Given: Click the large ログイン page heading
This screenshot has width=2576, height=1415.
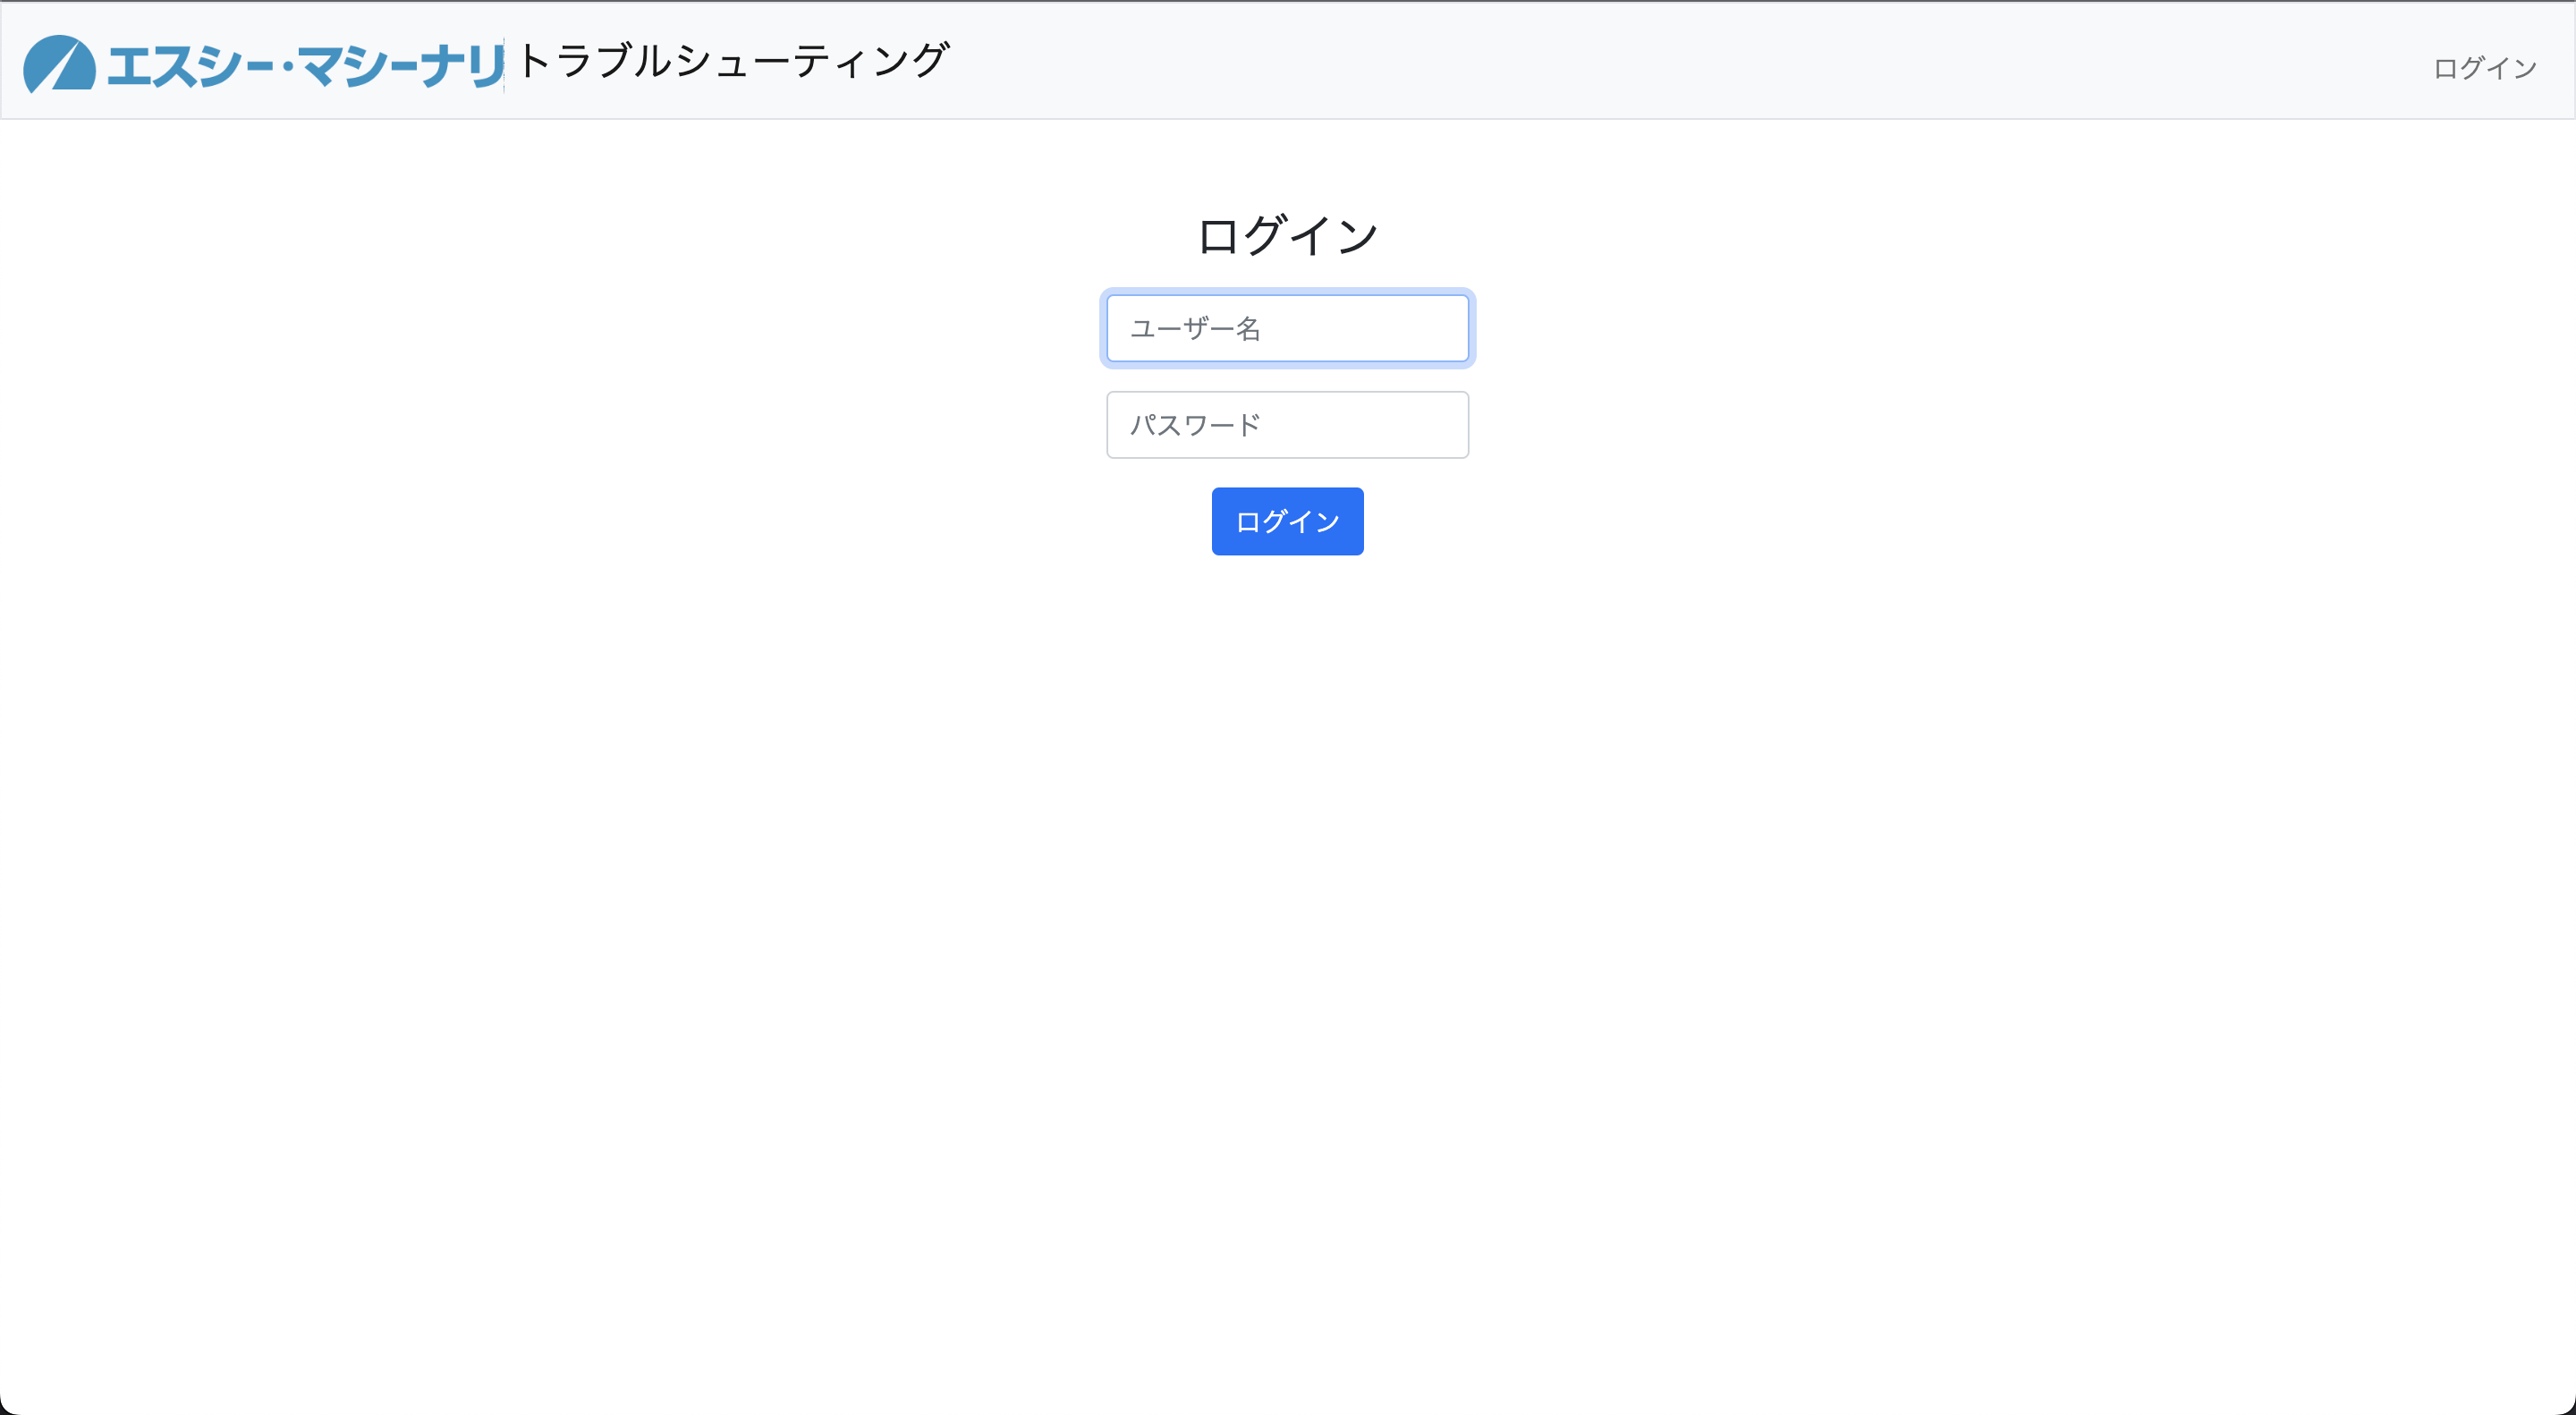Looking at the screenshot, I should (1287, 237).
